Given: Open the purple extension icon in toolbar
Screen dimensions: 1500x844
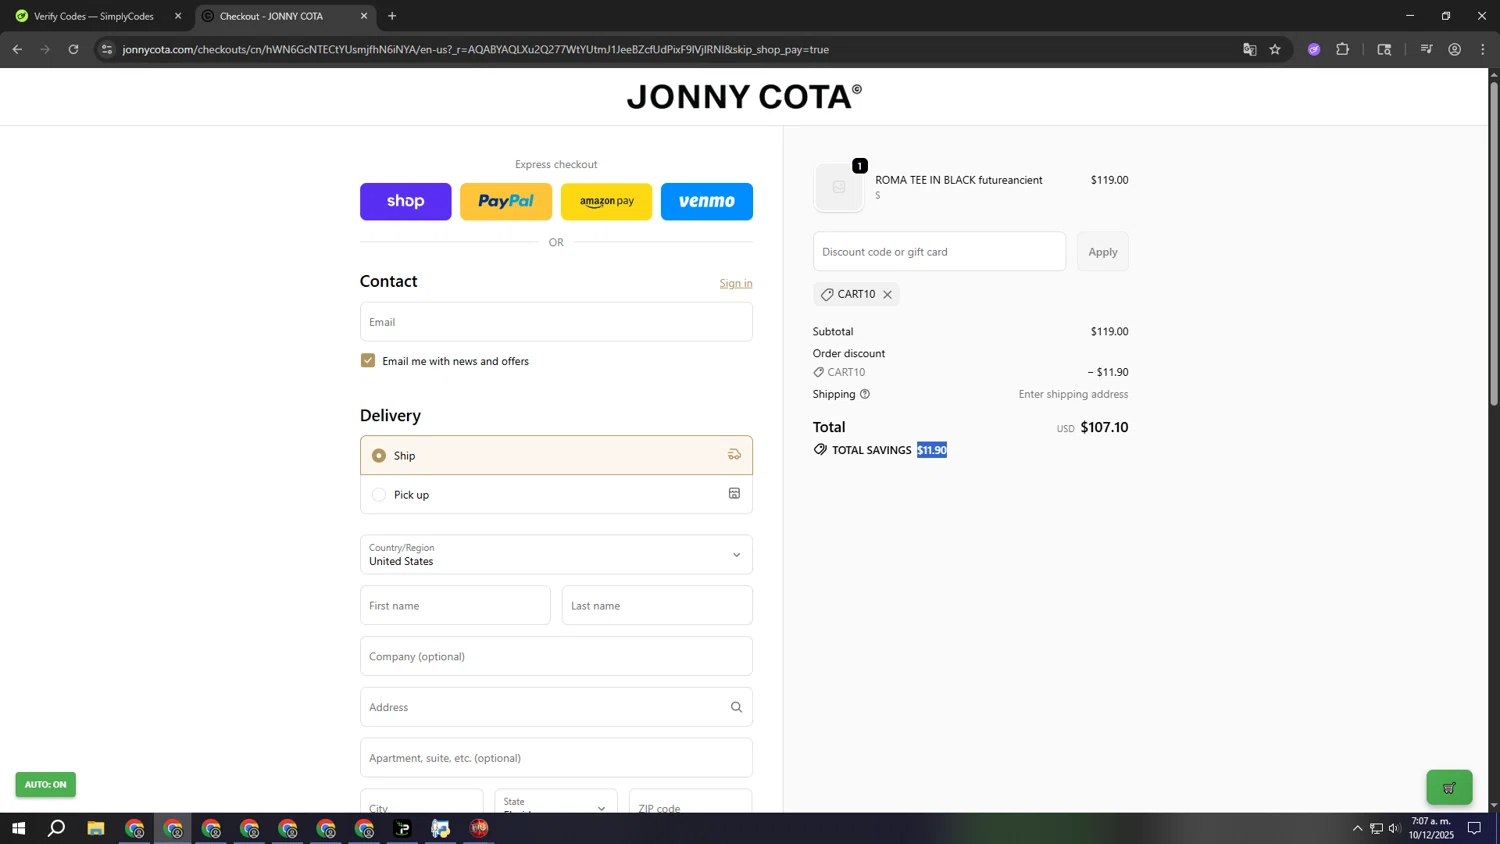Looking at the screenshot, I should (x=1314, y=49).
